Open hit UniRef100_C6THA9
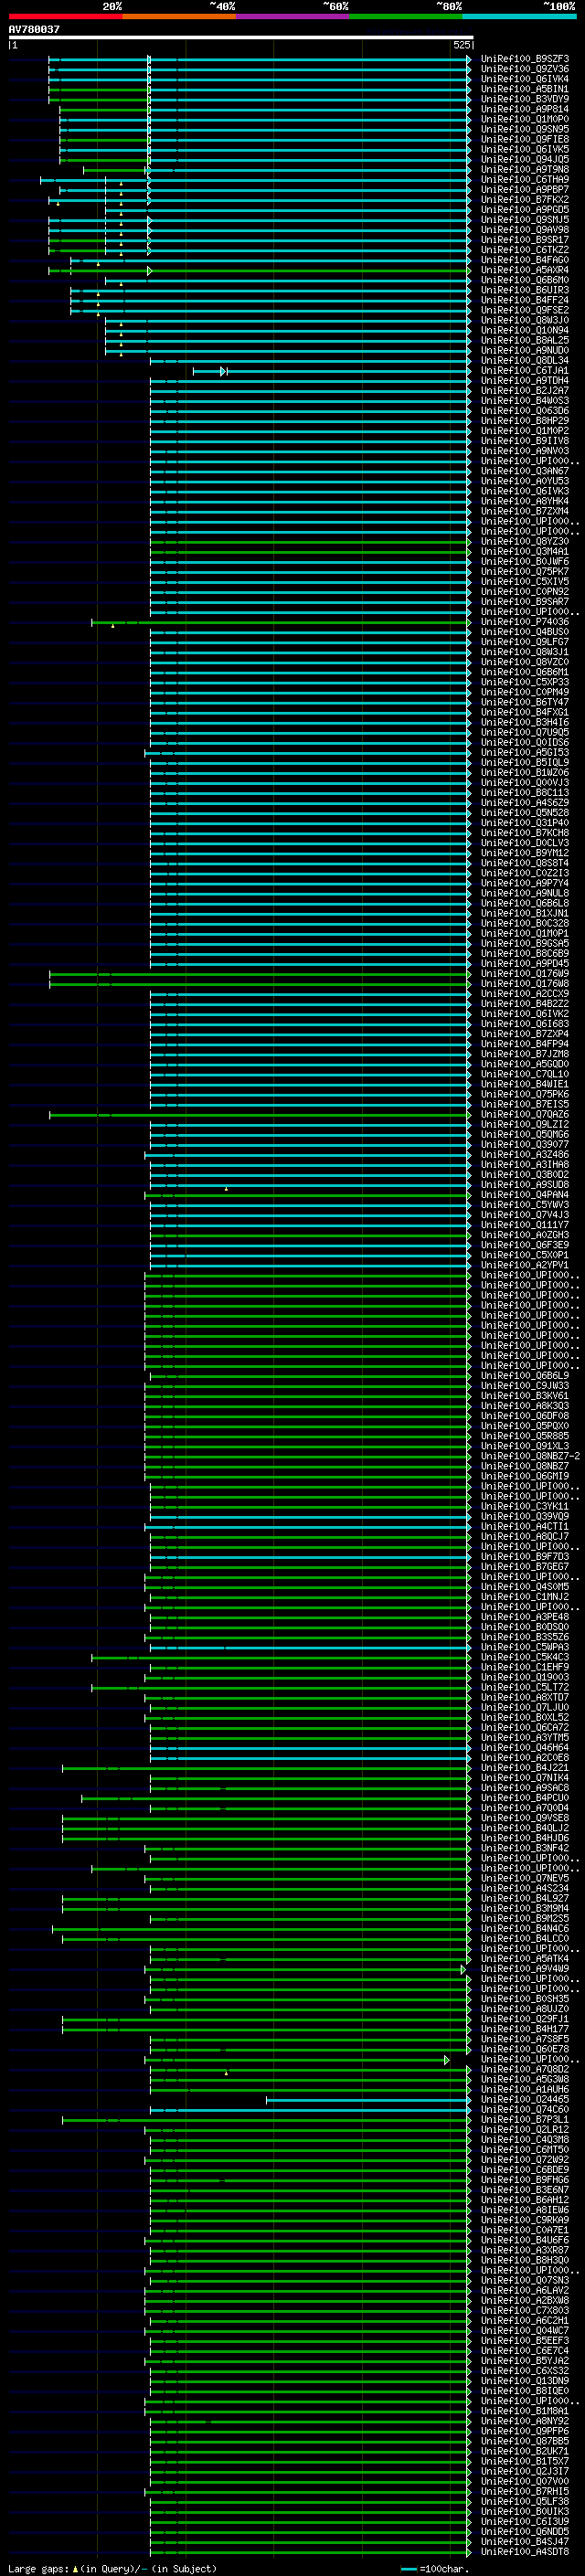This screenshot has height=2576, width=585. (x=524, y=180)
